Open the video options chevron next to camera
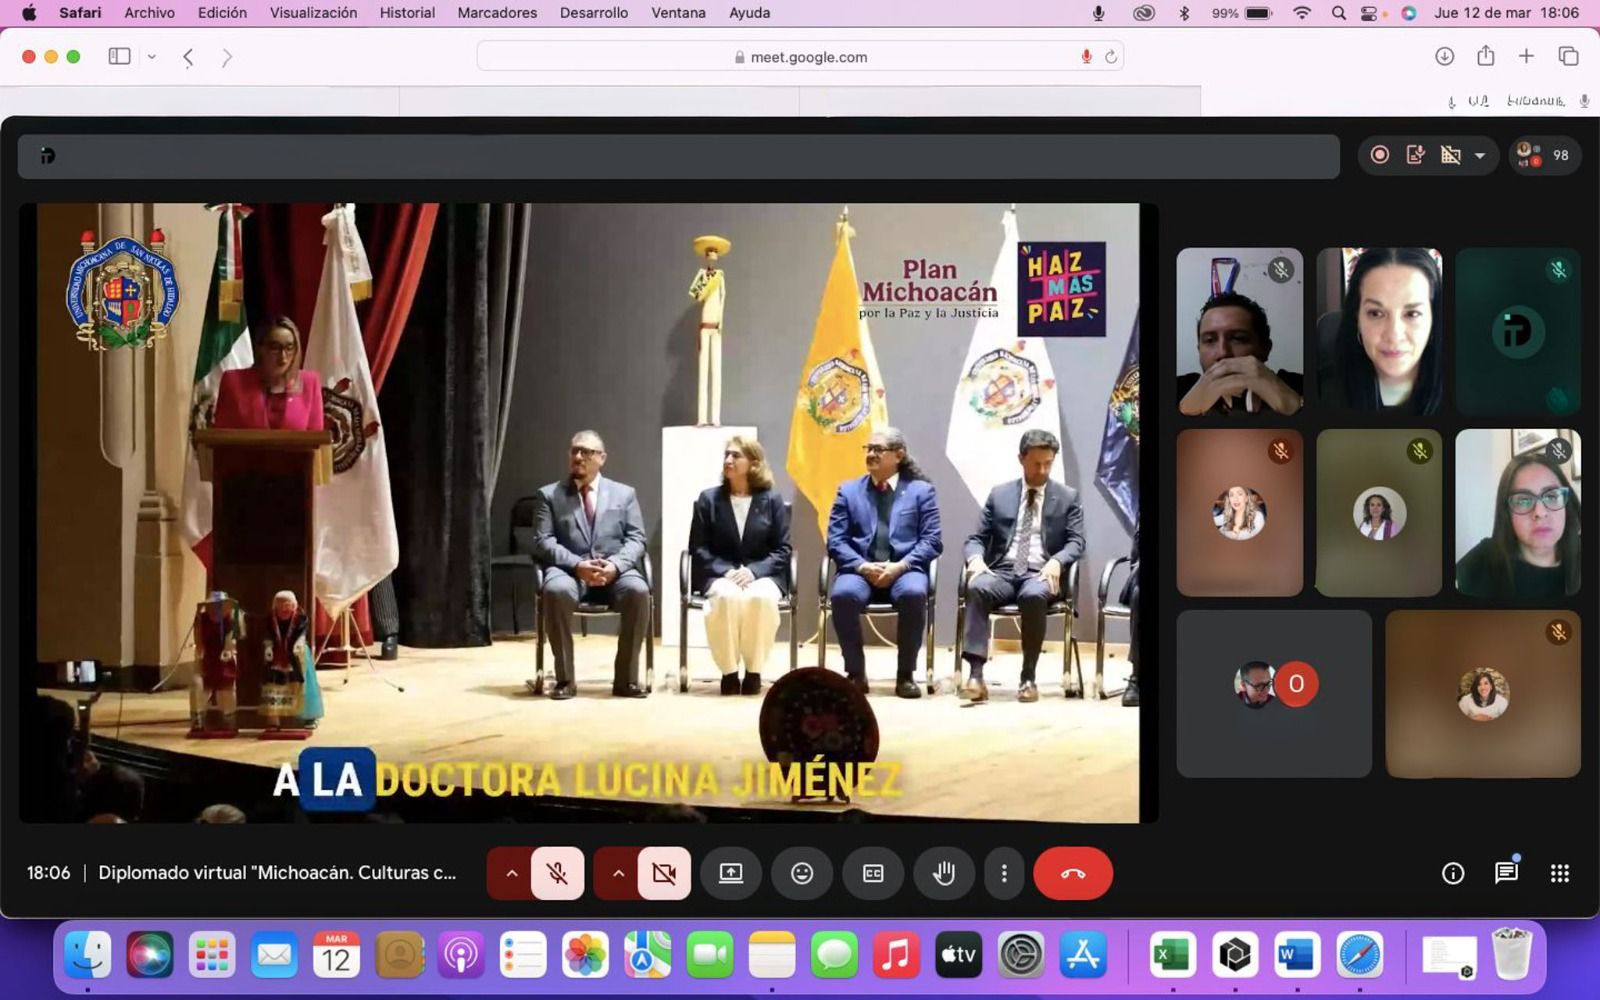 point(618,873)
